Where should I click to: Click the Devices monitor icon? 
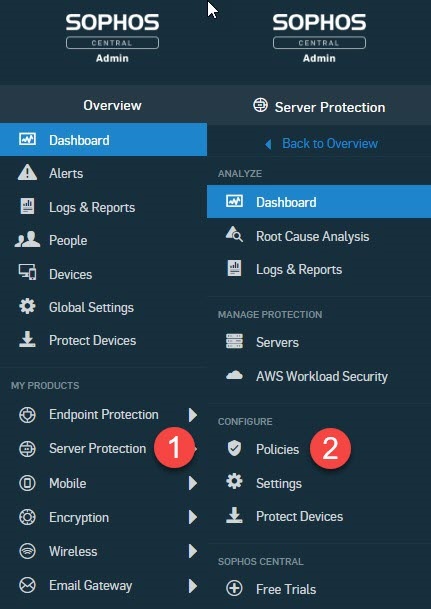[x=28, y=273]
